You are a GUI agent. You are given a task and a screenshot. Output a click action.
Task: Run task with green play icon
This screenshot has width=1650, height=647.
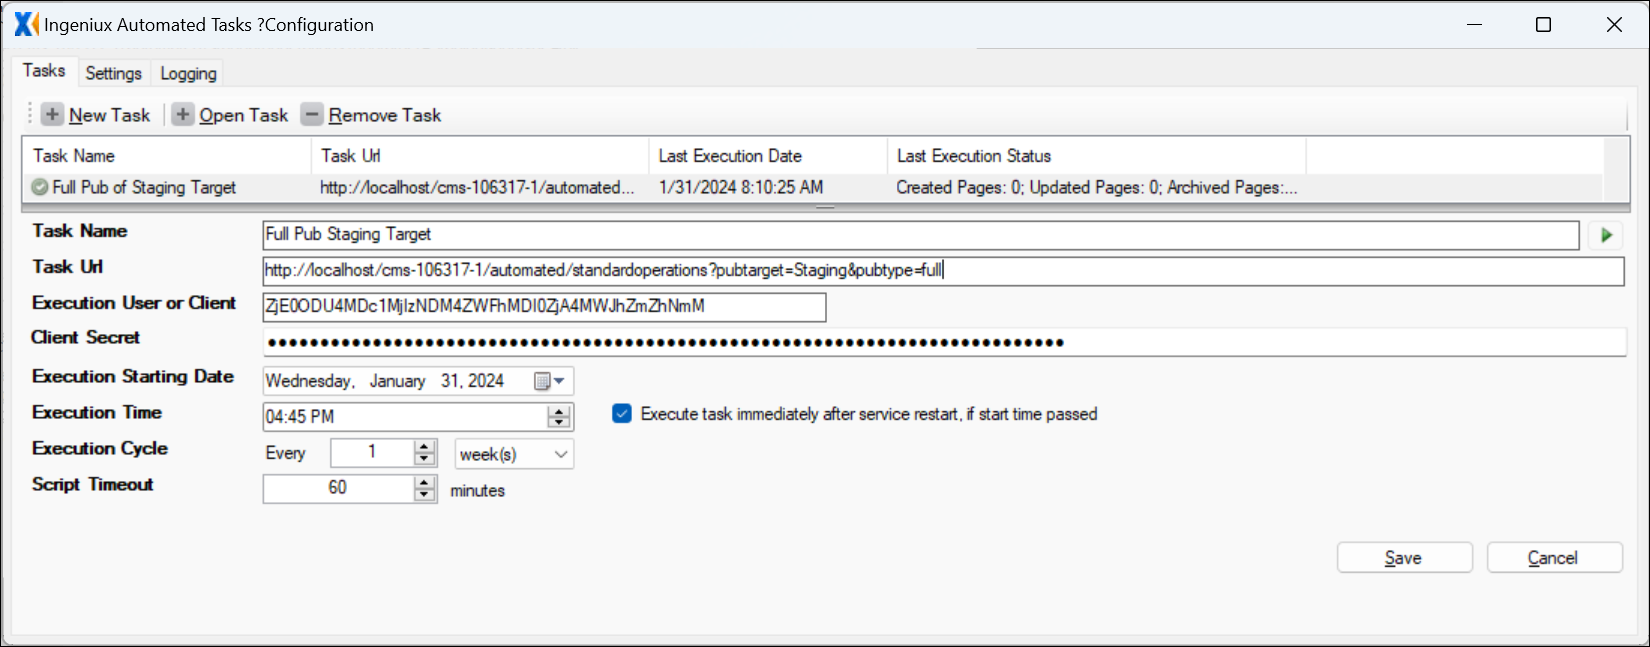1606,235
